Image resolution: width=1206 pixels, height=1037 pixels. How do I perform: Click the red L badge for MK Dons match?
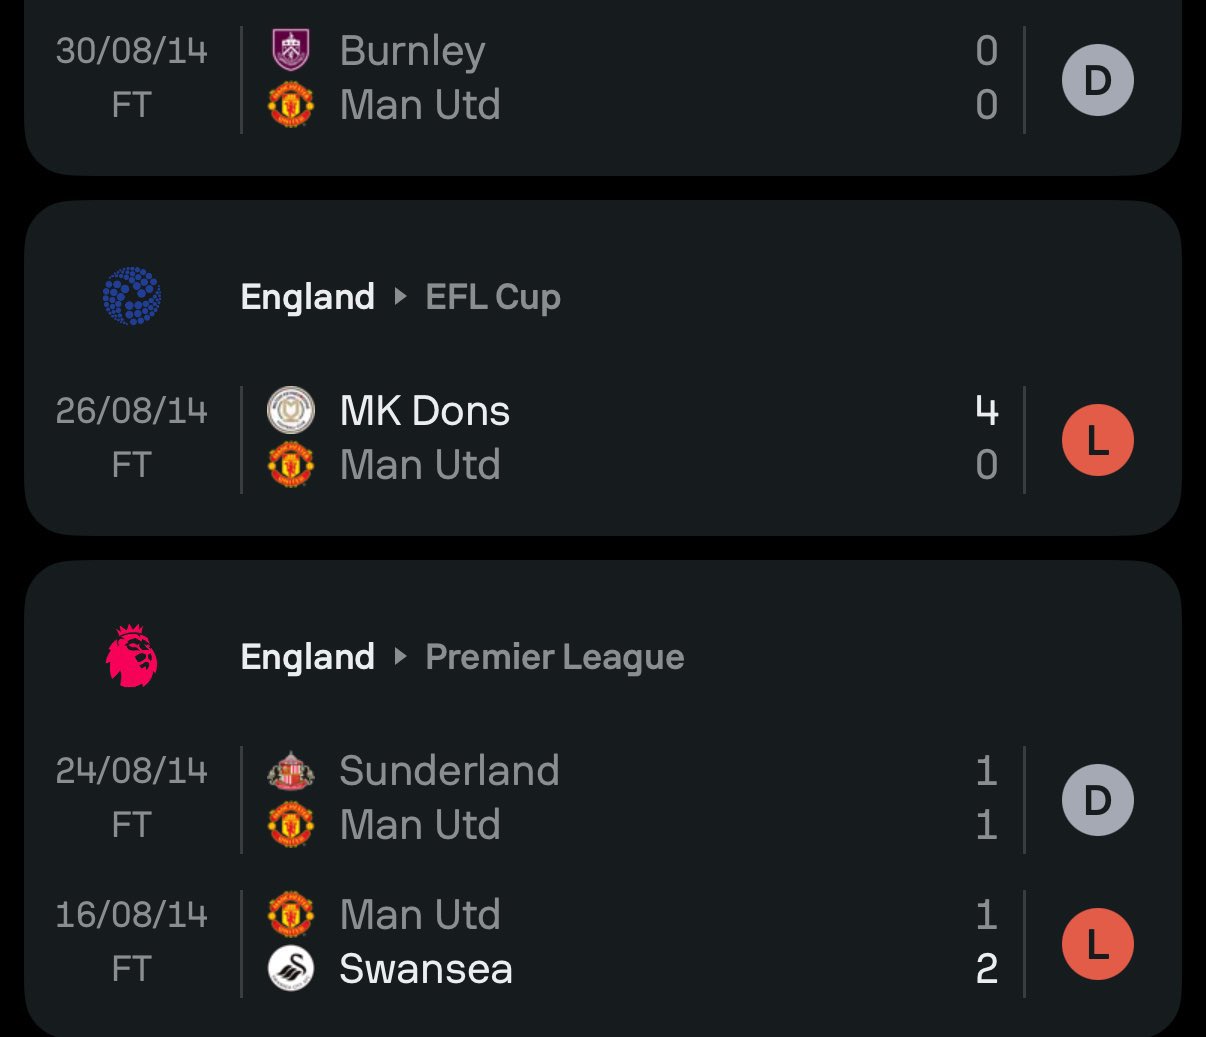[1097, 440]
